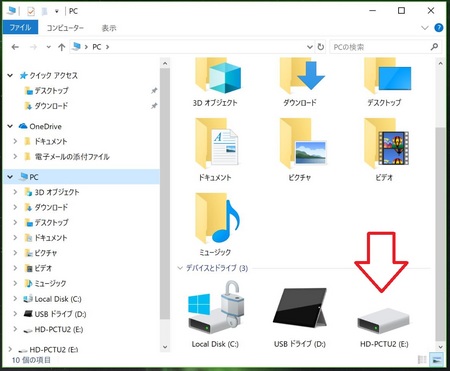Screen dimensions: 450x371
Task: Switch to large icons view
Action: (x=436, y=360)
